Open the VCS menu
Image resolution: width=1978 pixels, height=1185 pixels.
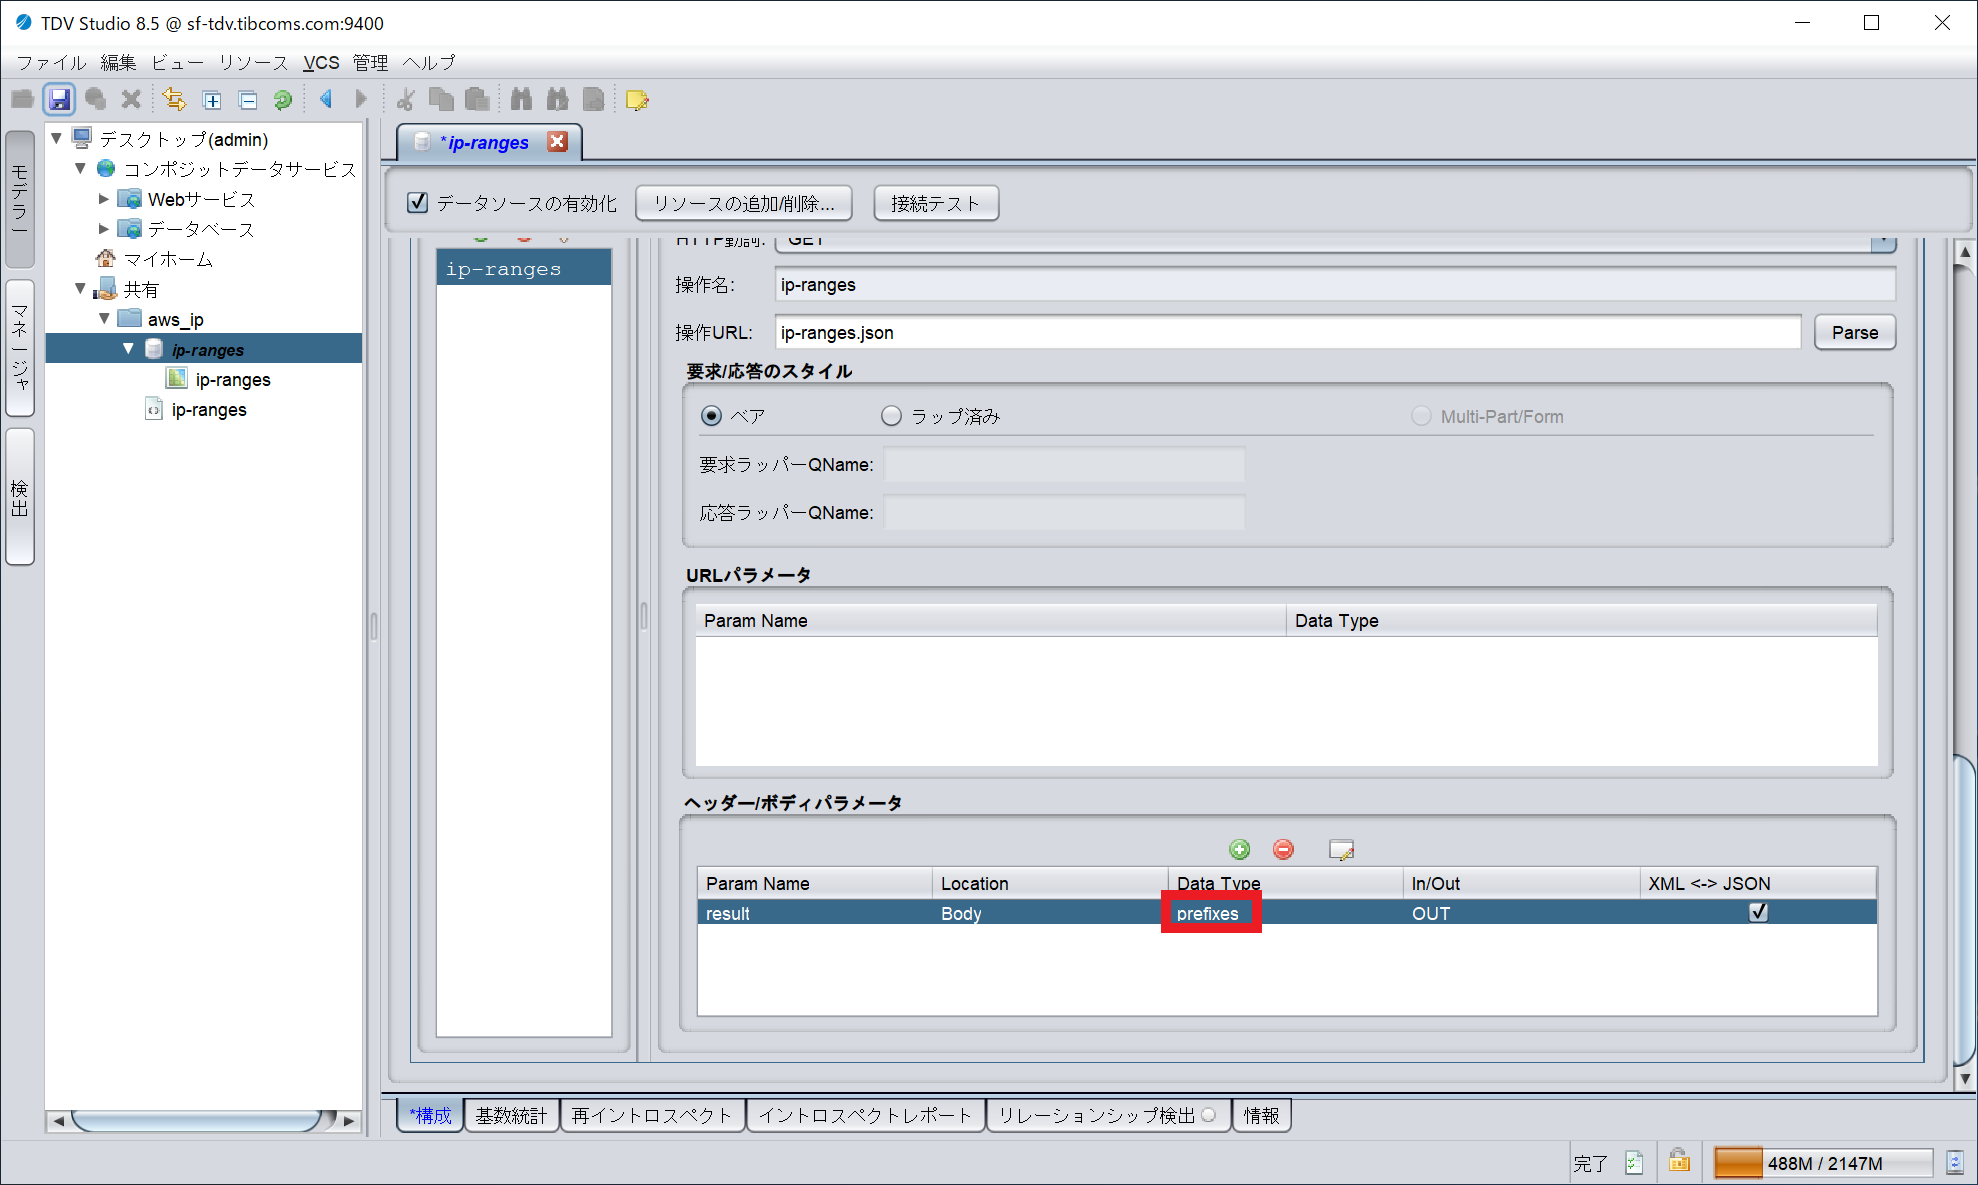[x=321, y=62]
